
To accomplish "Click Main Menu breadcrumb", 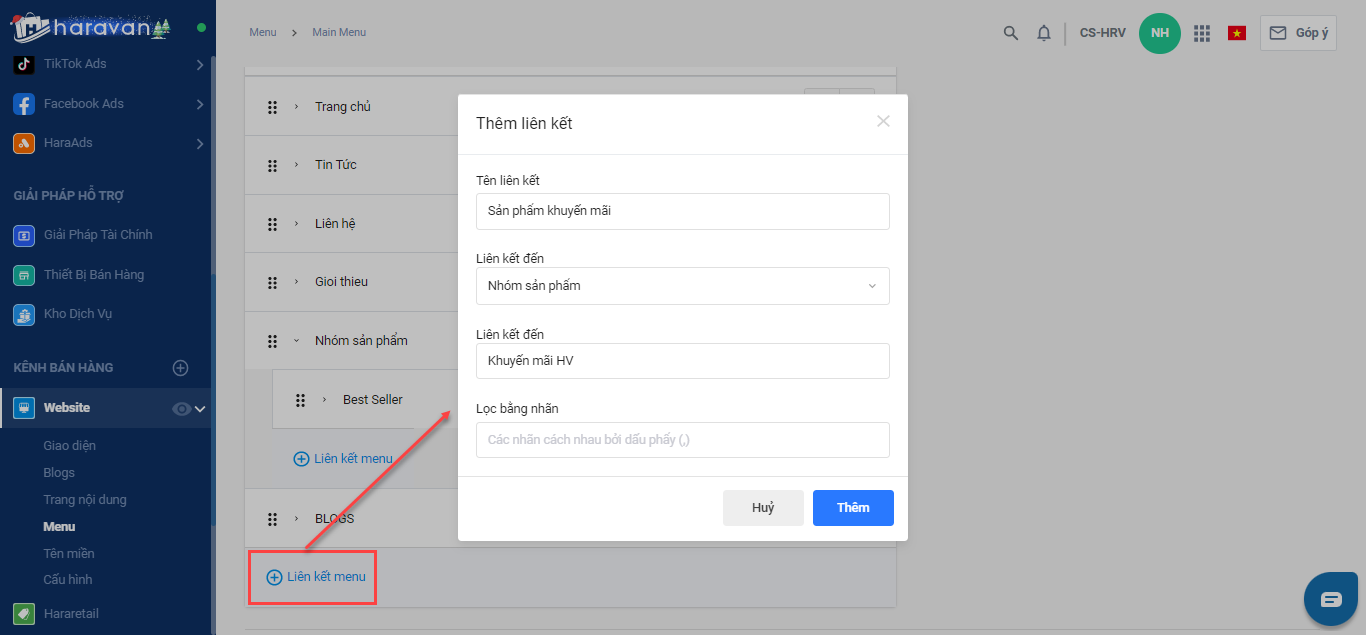I will pos(339,33).
